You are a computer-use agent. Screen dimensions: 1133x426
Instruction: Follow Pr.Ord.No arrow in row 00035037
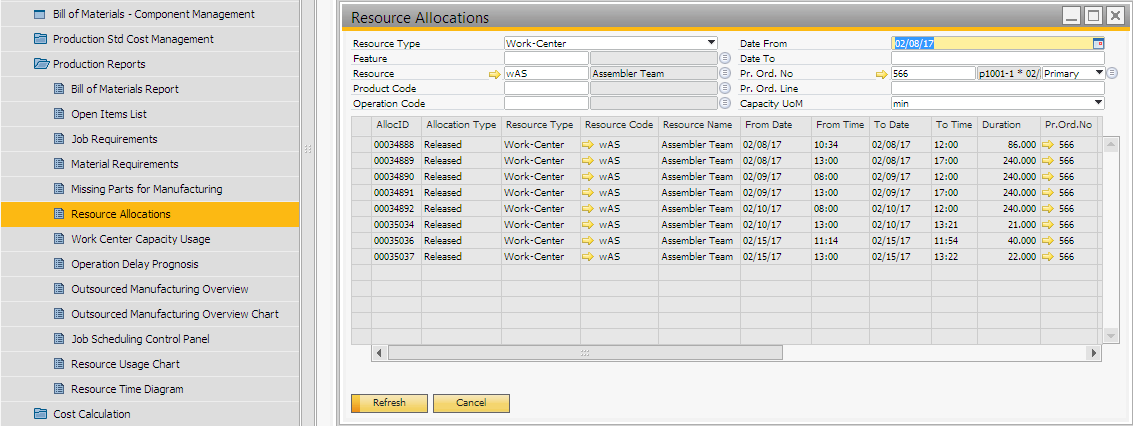pos(1048,257)
